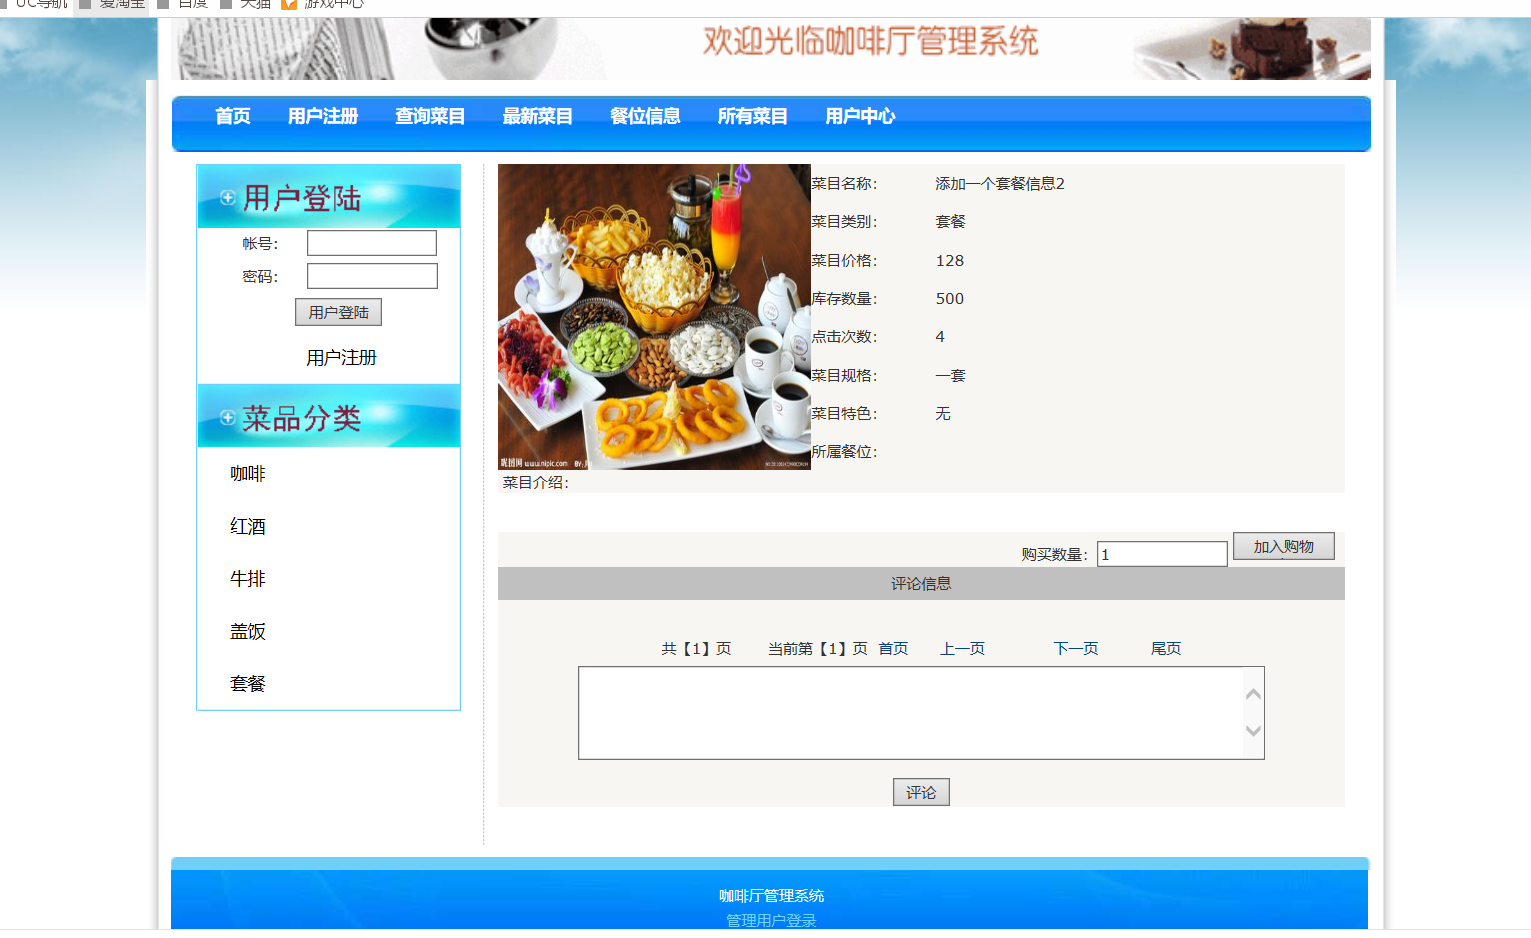Click the 购买数量 quantity input
1531x938 pixels.
(1162, 554)
